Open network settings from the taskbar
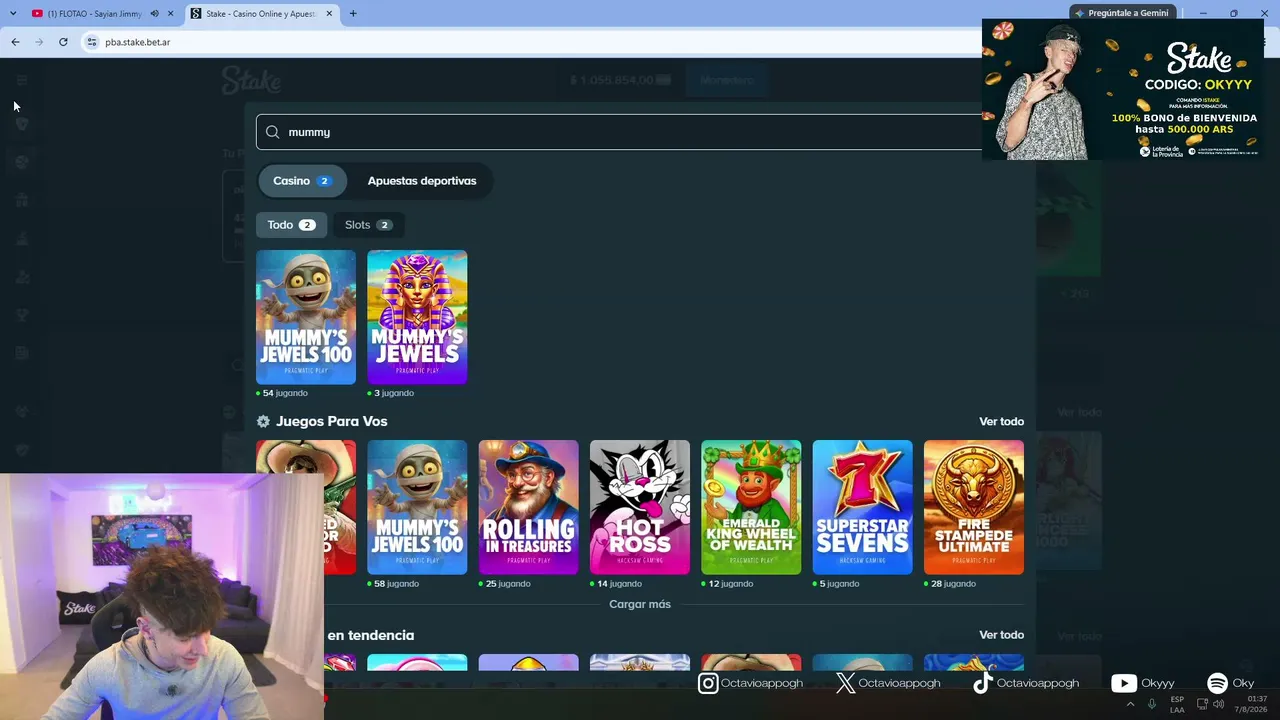 pyautogui.click(x=1202, y=704)
